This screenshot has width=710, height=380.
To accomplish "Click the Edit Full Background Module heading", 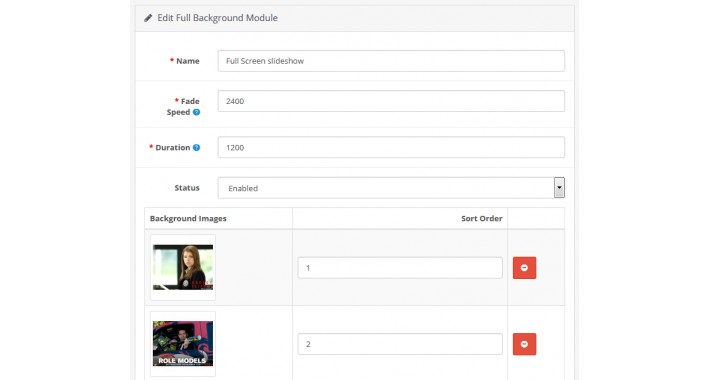I will pos(217,18).
